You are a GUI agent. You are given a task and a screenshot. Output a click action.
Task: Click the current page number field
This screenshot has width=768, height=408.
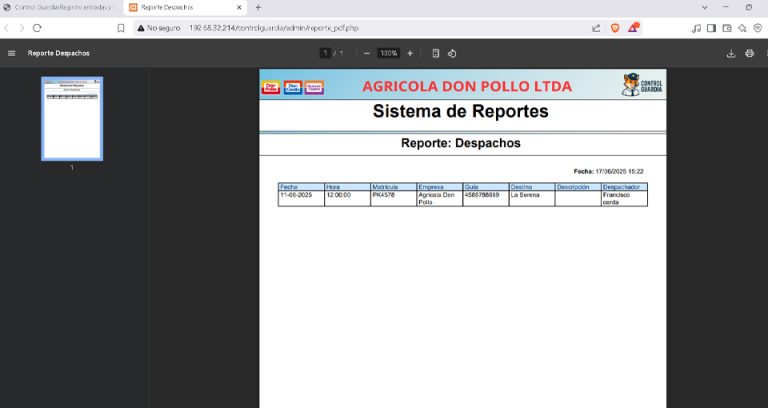coord(325,53)
